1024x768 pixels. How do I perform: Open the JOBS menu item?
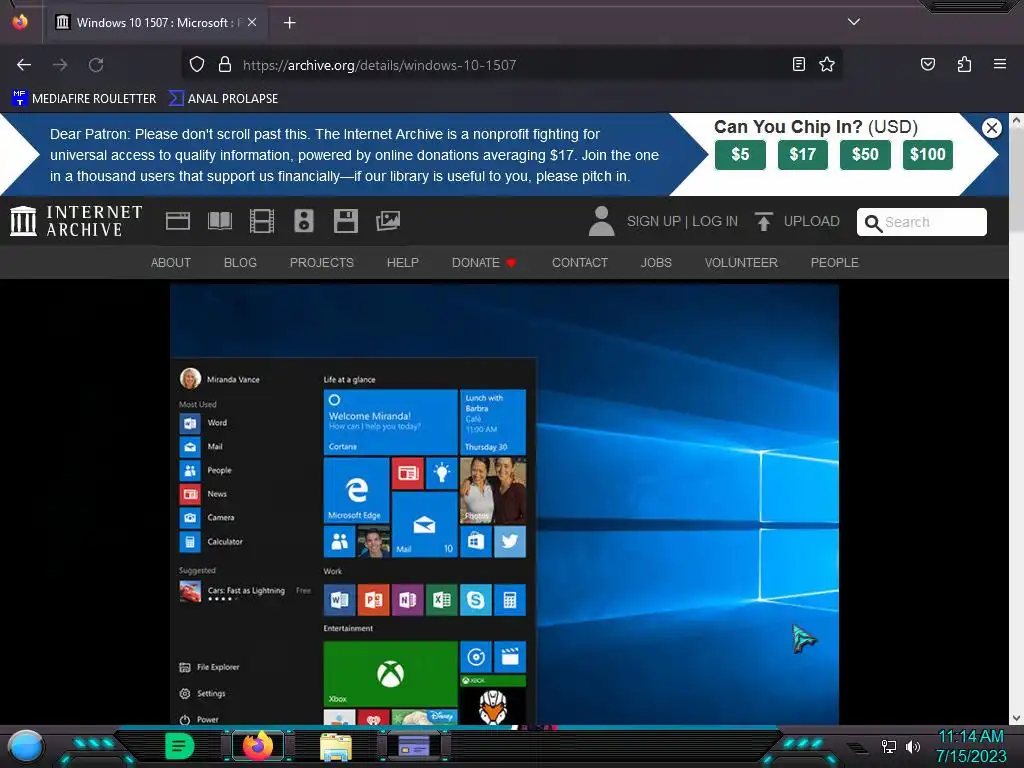(x=656, y=263)
